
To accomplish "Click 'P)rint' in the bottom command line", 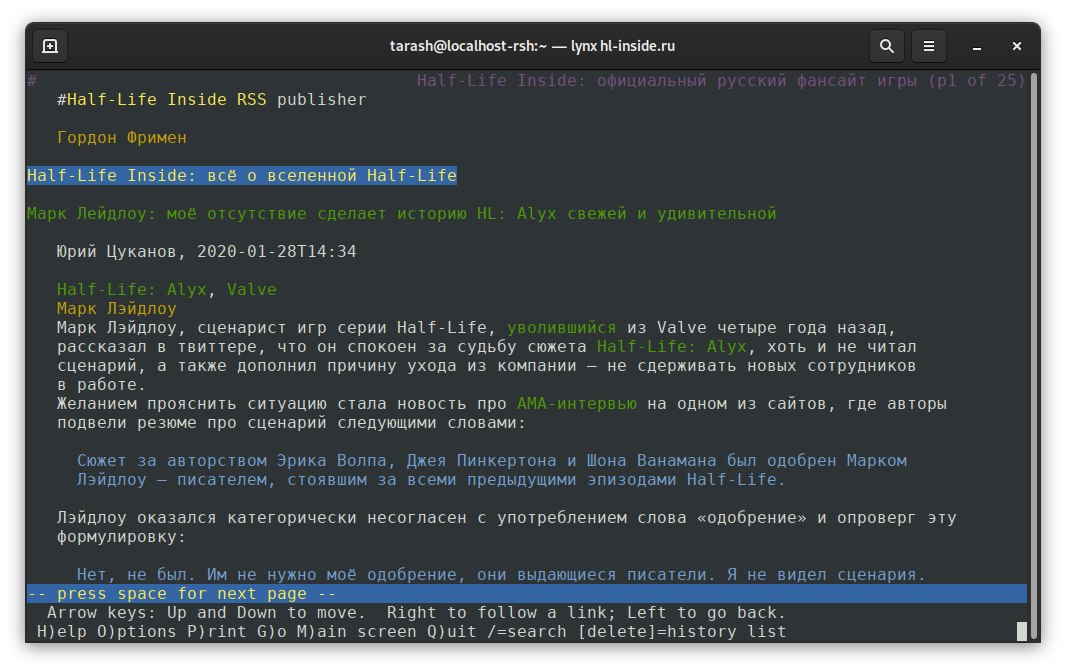I will [x=217, y=632].
